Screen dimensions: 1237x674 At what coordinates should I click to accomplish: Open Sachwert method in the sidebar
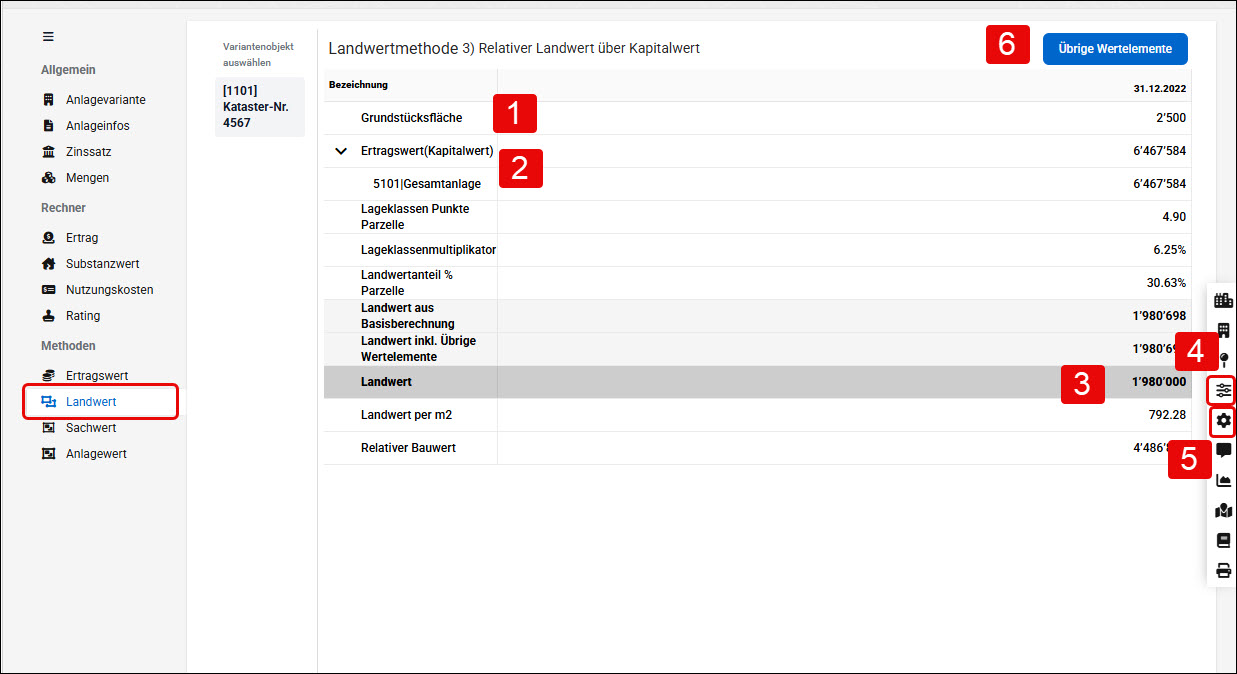91,428
